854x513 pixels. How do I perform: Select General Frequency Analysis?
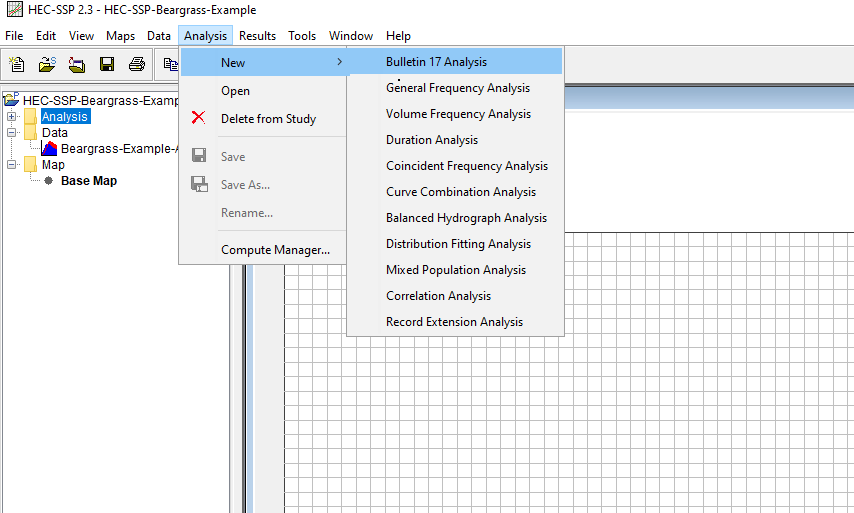click(455, 88)
